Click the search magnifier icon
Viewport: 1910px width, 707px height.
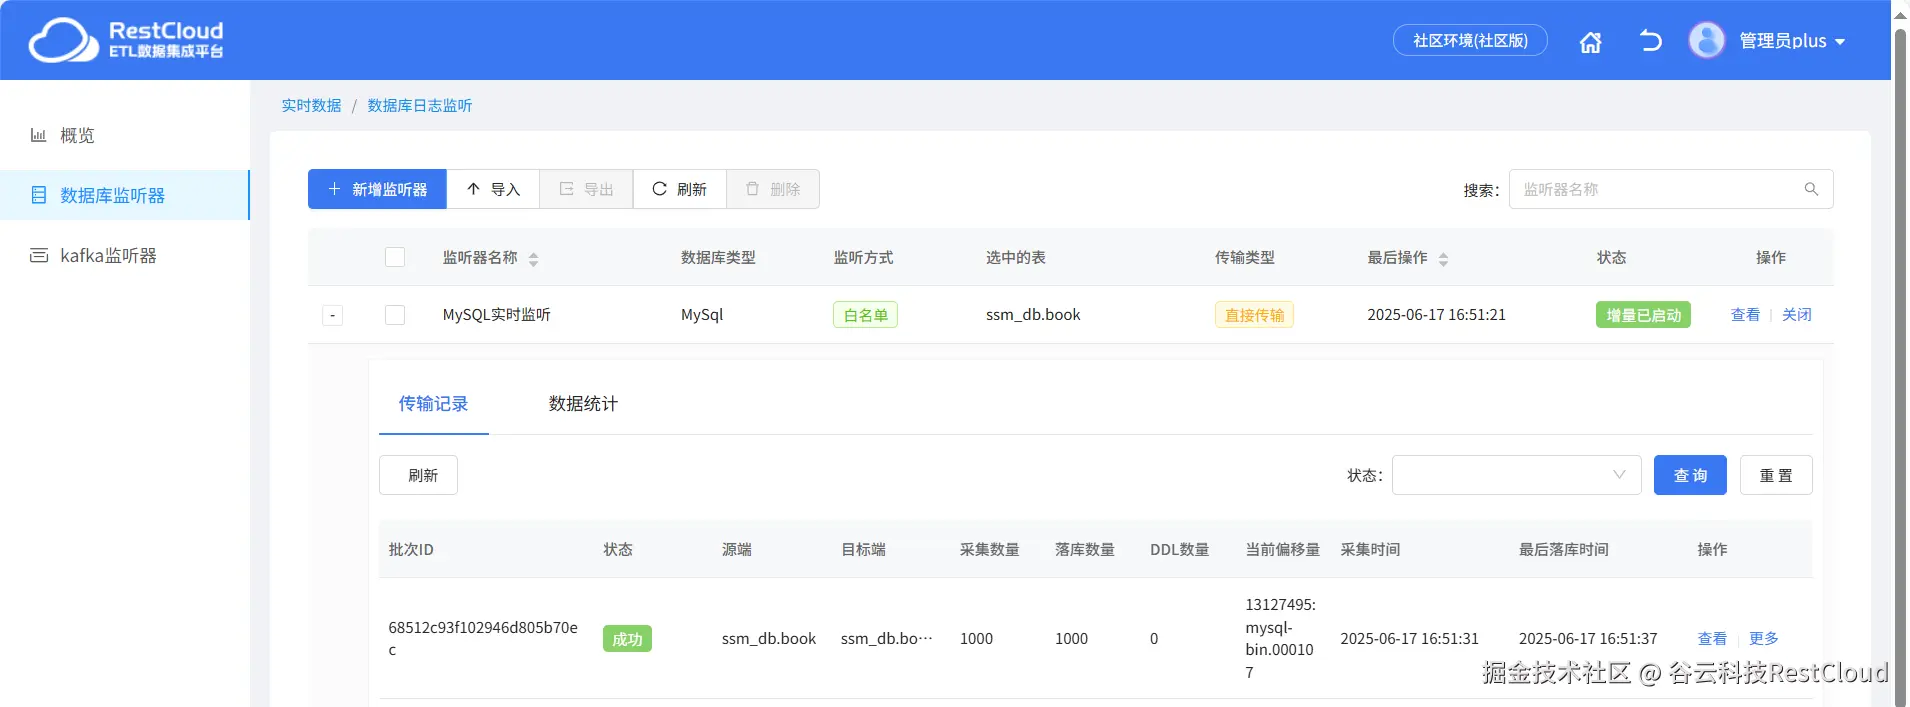point(1811,189)
